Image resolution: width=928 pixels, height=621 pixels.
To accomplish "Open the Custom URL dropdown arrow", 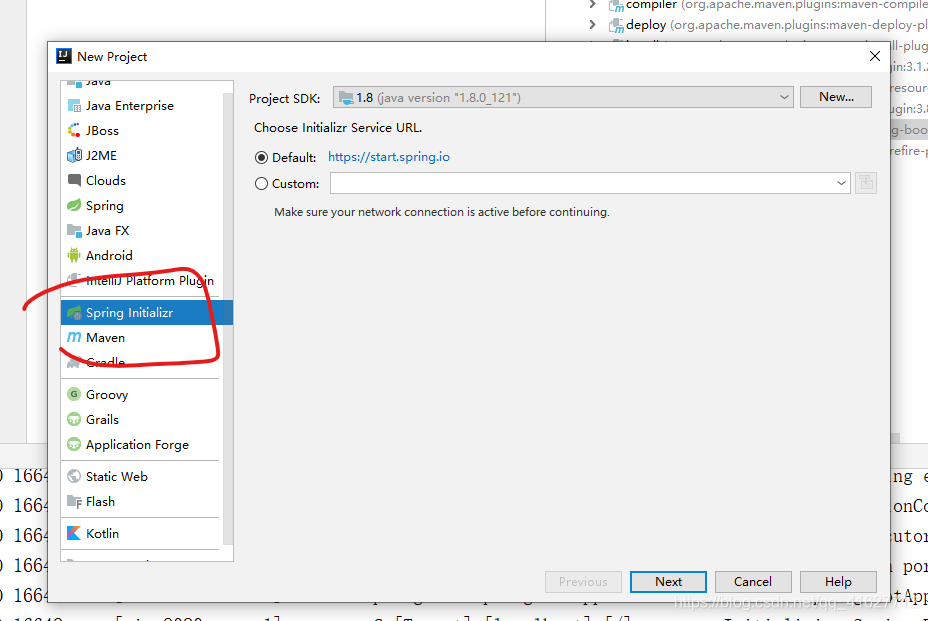I will pyautogui.click(x=841, y=183).
